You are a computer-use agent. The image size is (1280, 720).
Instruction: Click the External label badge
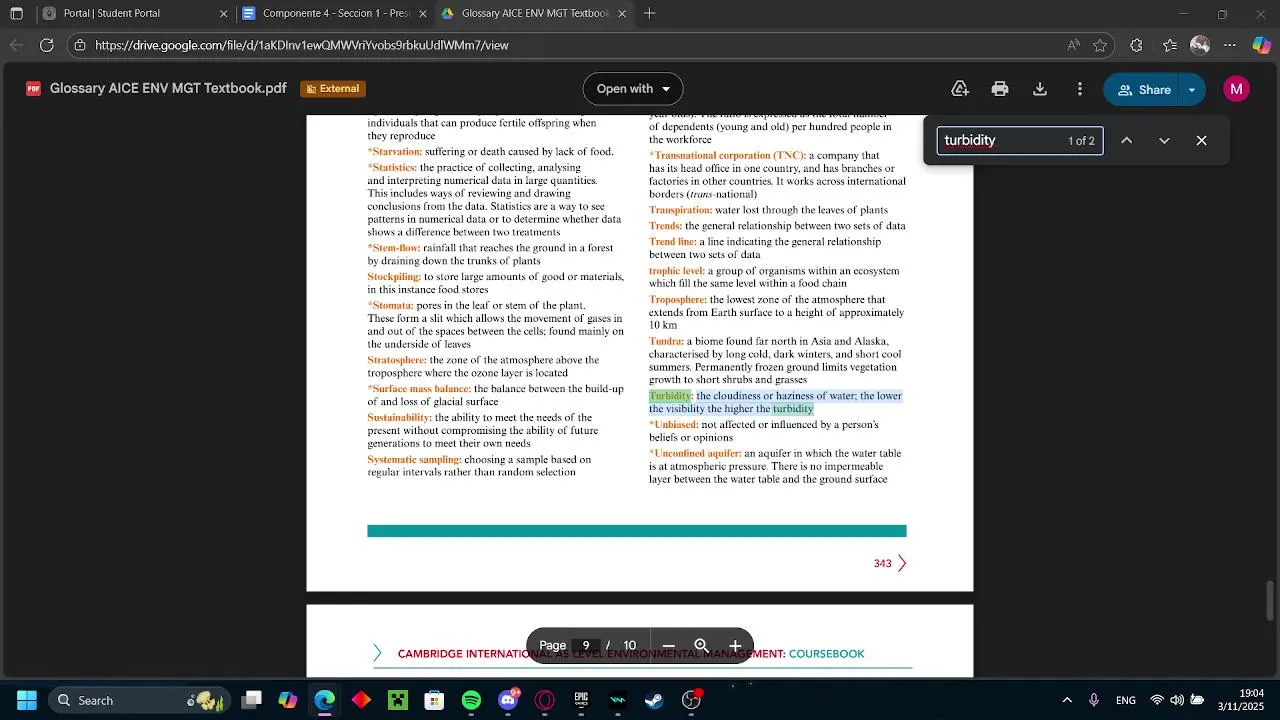coord(333,89)
